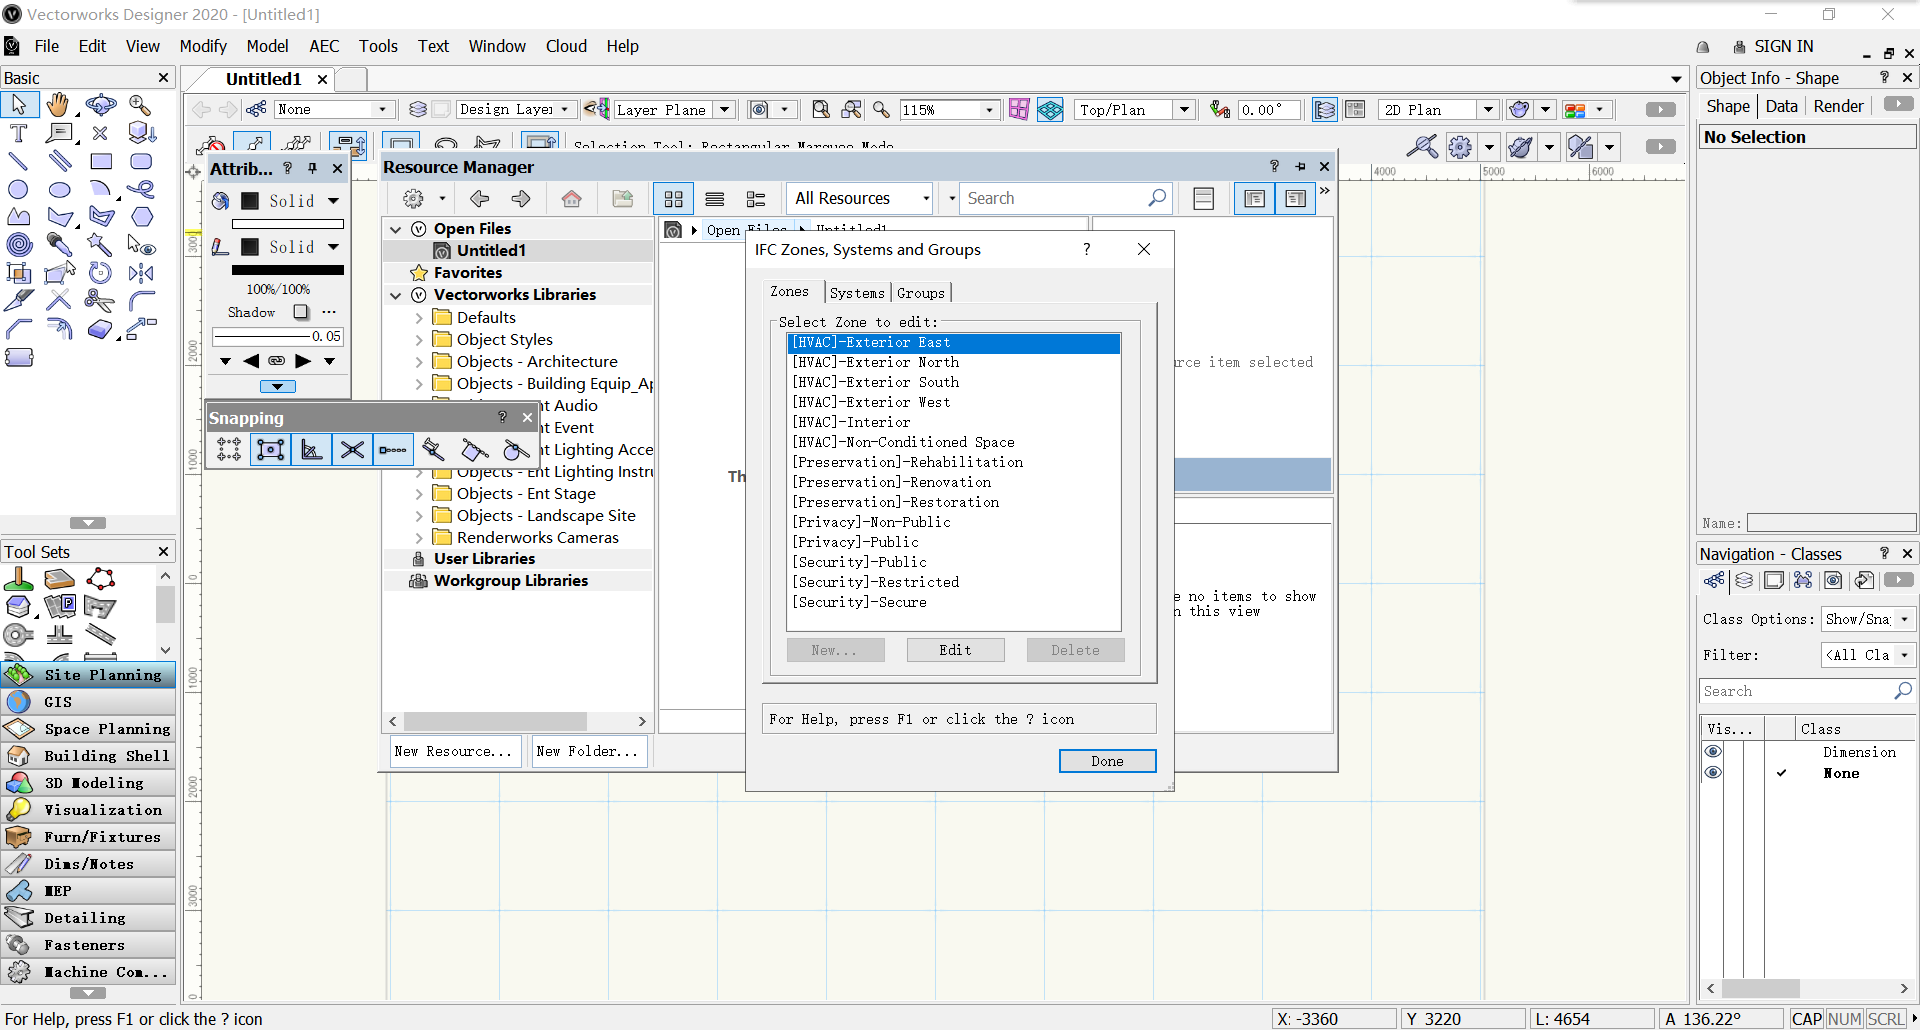Click the Resource Manager home icon
1920x1030 pixels.
click(x=572, y=198)
